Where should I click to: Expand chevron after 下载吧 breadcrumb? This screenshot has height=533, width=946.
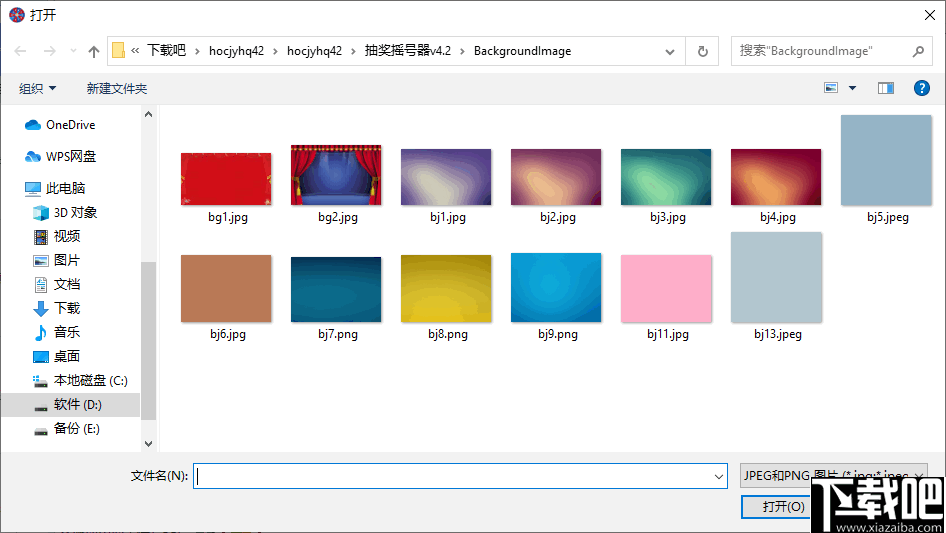197,51
